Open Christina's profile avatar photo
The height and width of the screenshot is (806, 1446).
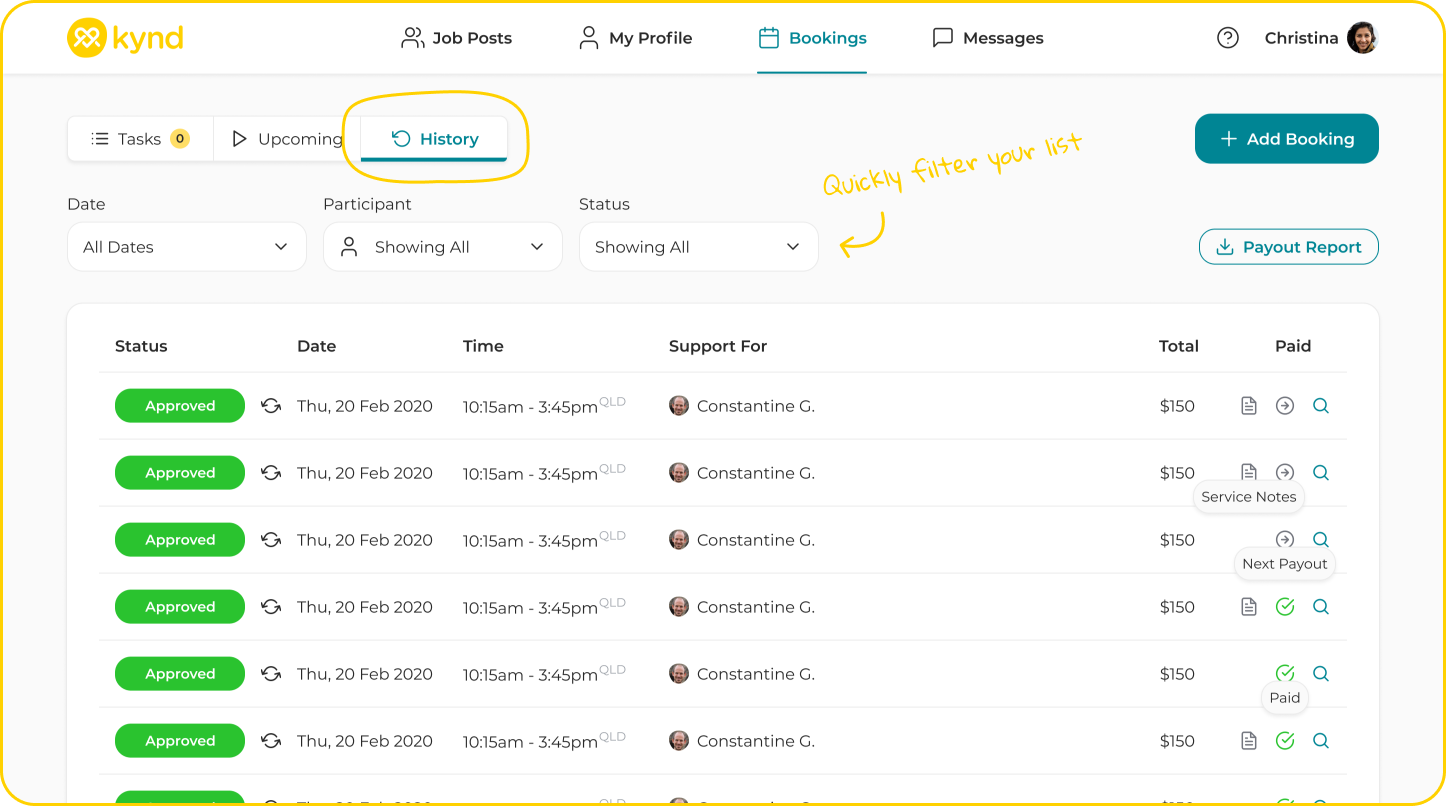[x=1362, y=38]
